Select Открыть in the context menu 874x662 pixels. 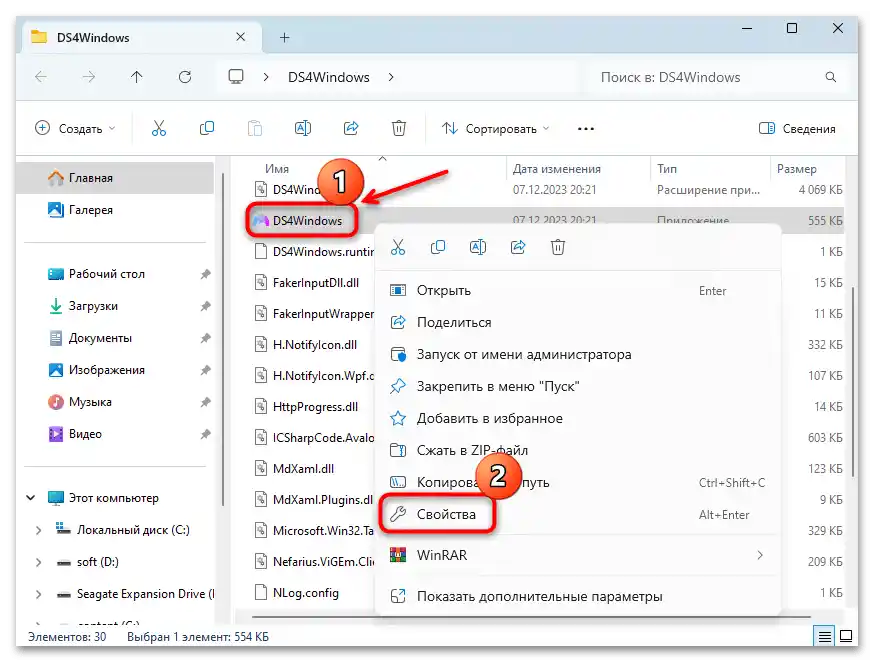578,290
